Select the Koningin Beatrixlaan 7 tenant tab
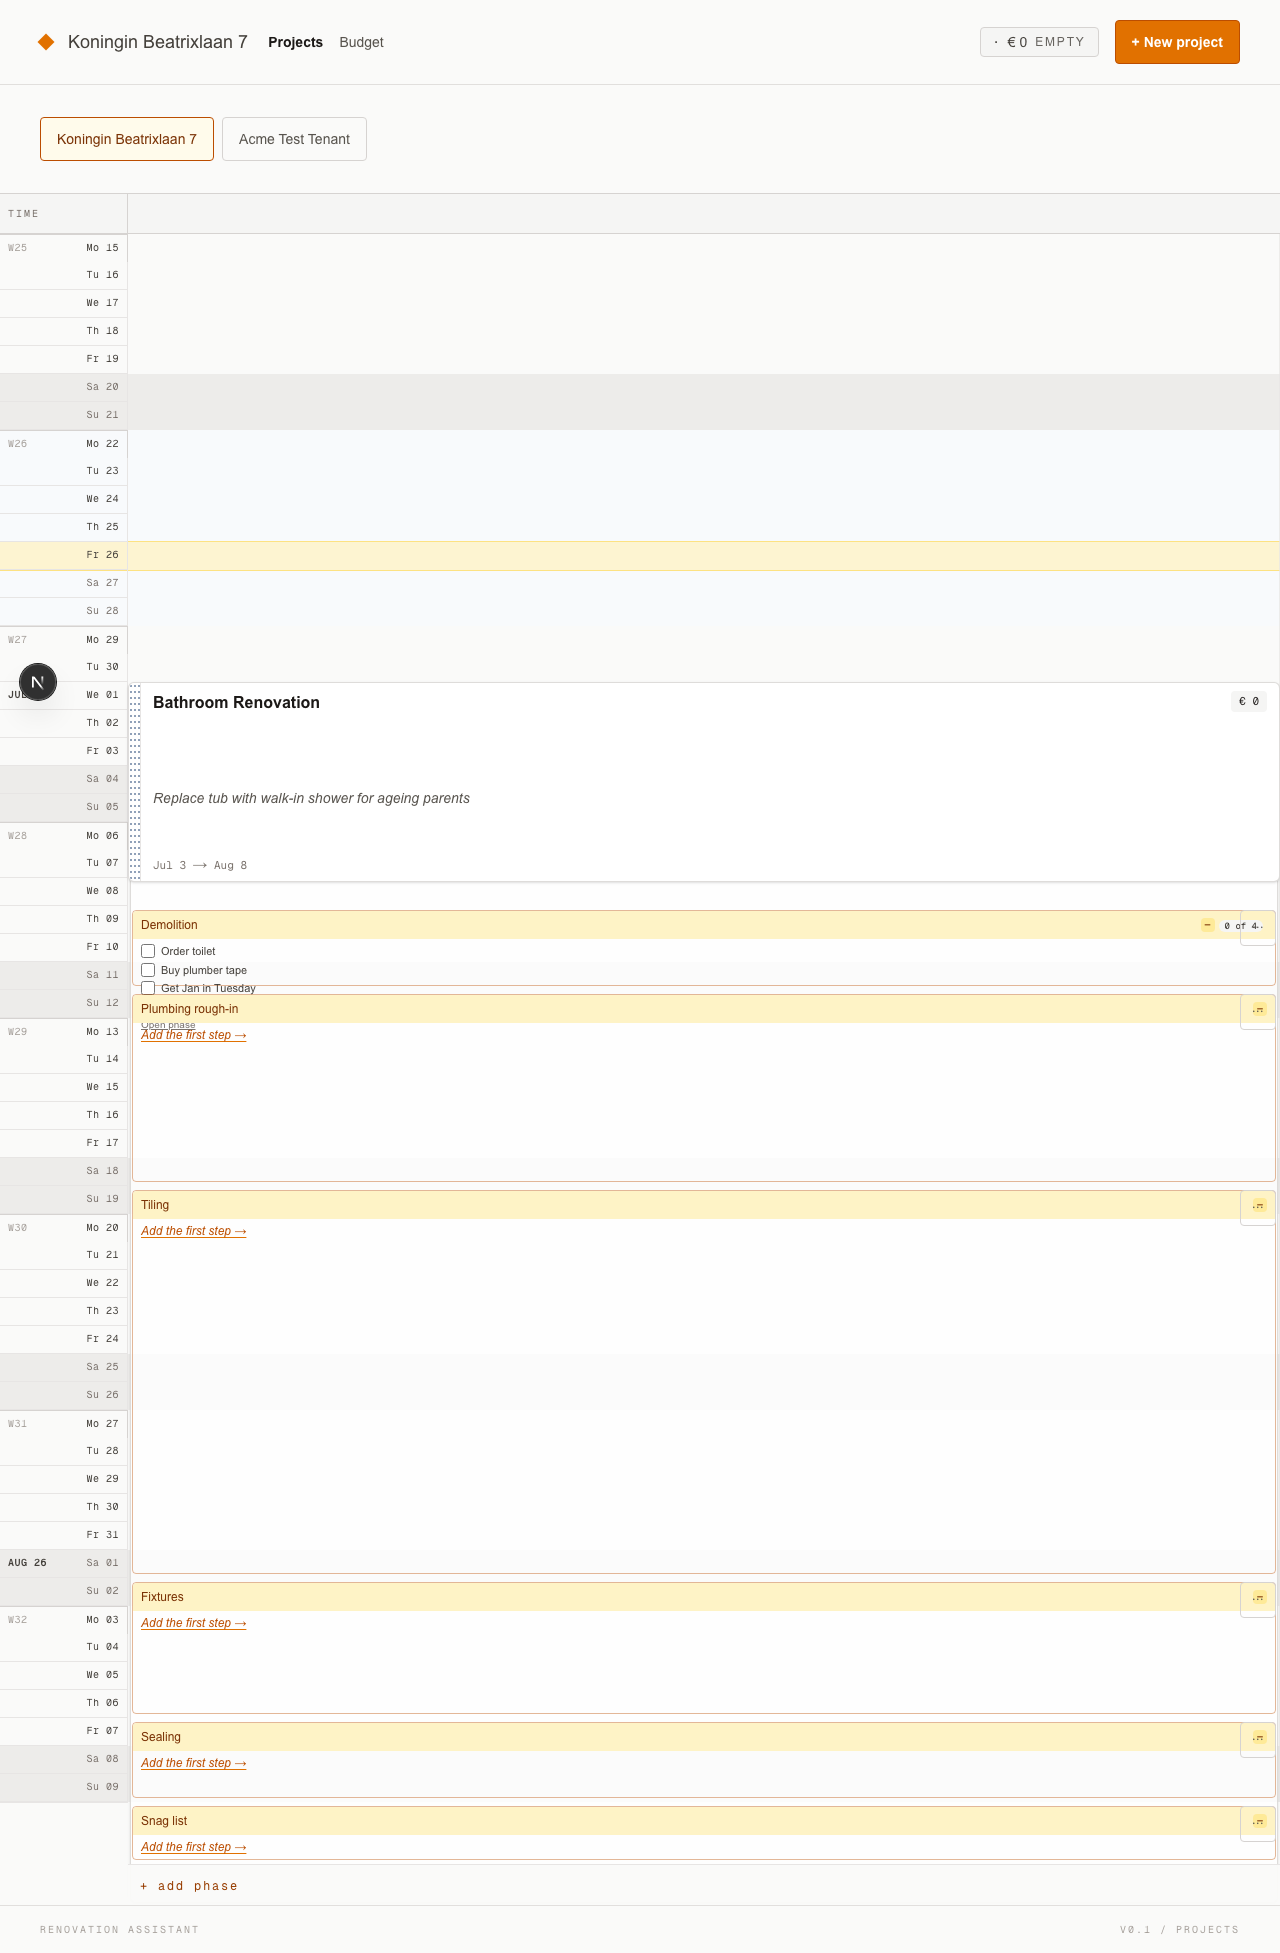Viewport: 1280px width, 1953px height. (127, 139)
